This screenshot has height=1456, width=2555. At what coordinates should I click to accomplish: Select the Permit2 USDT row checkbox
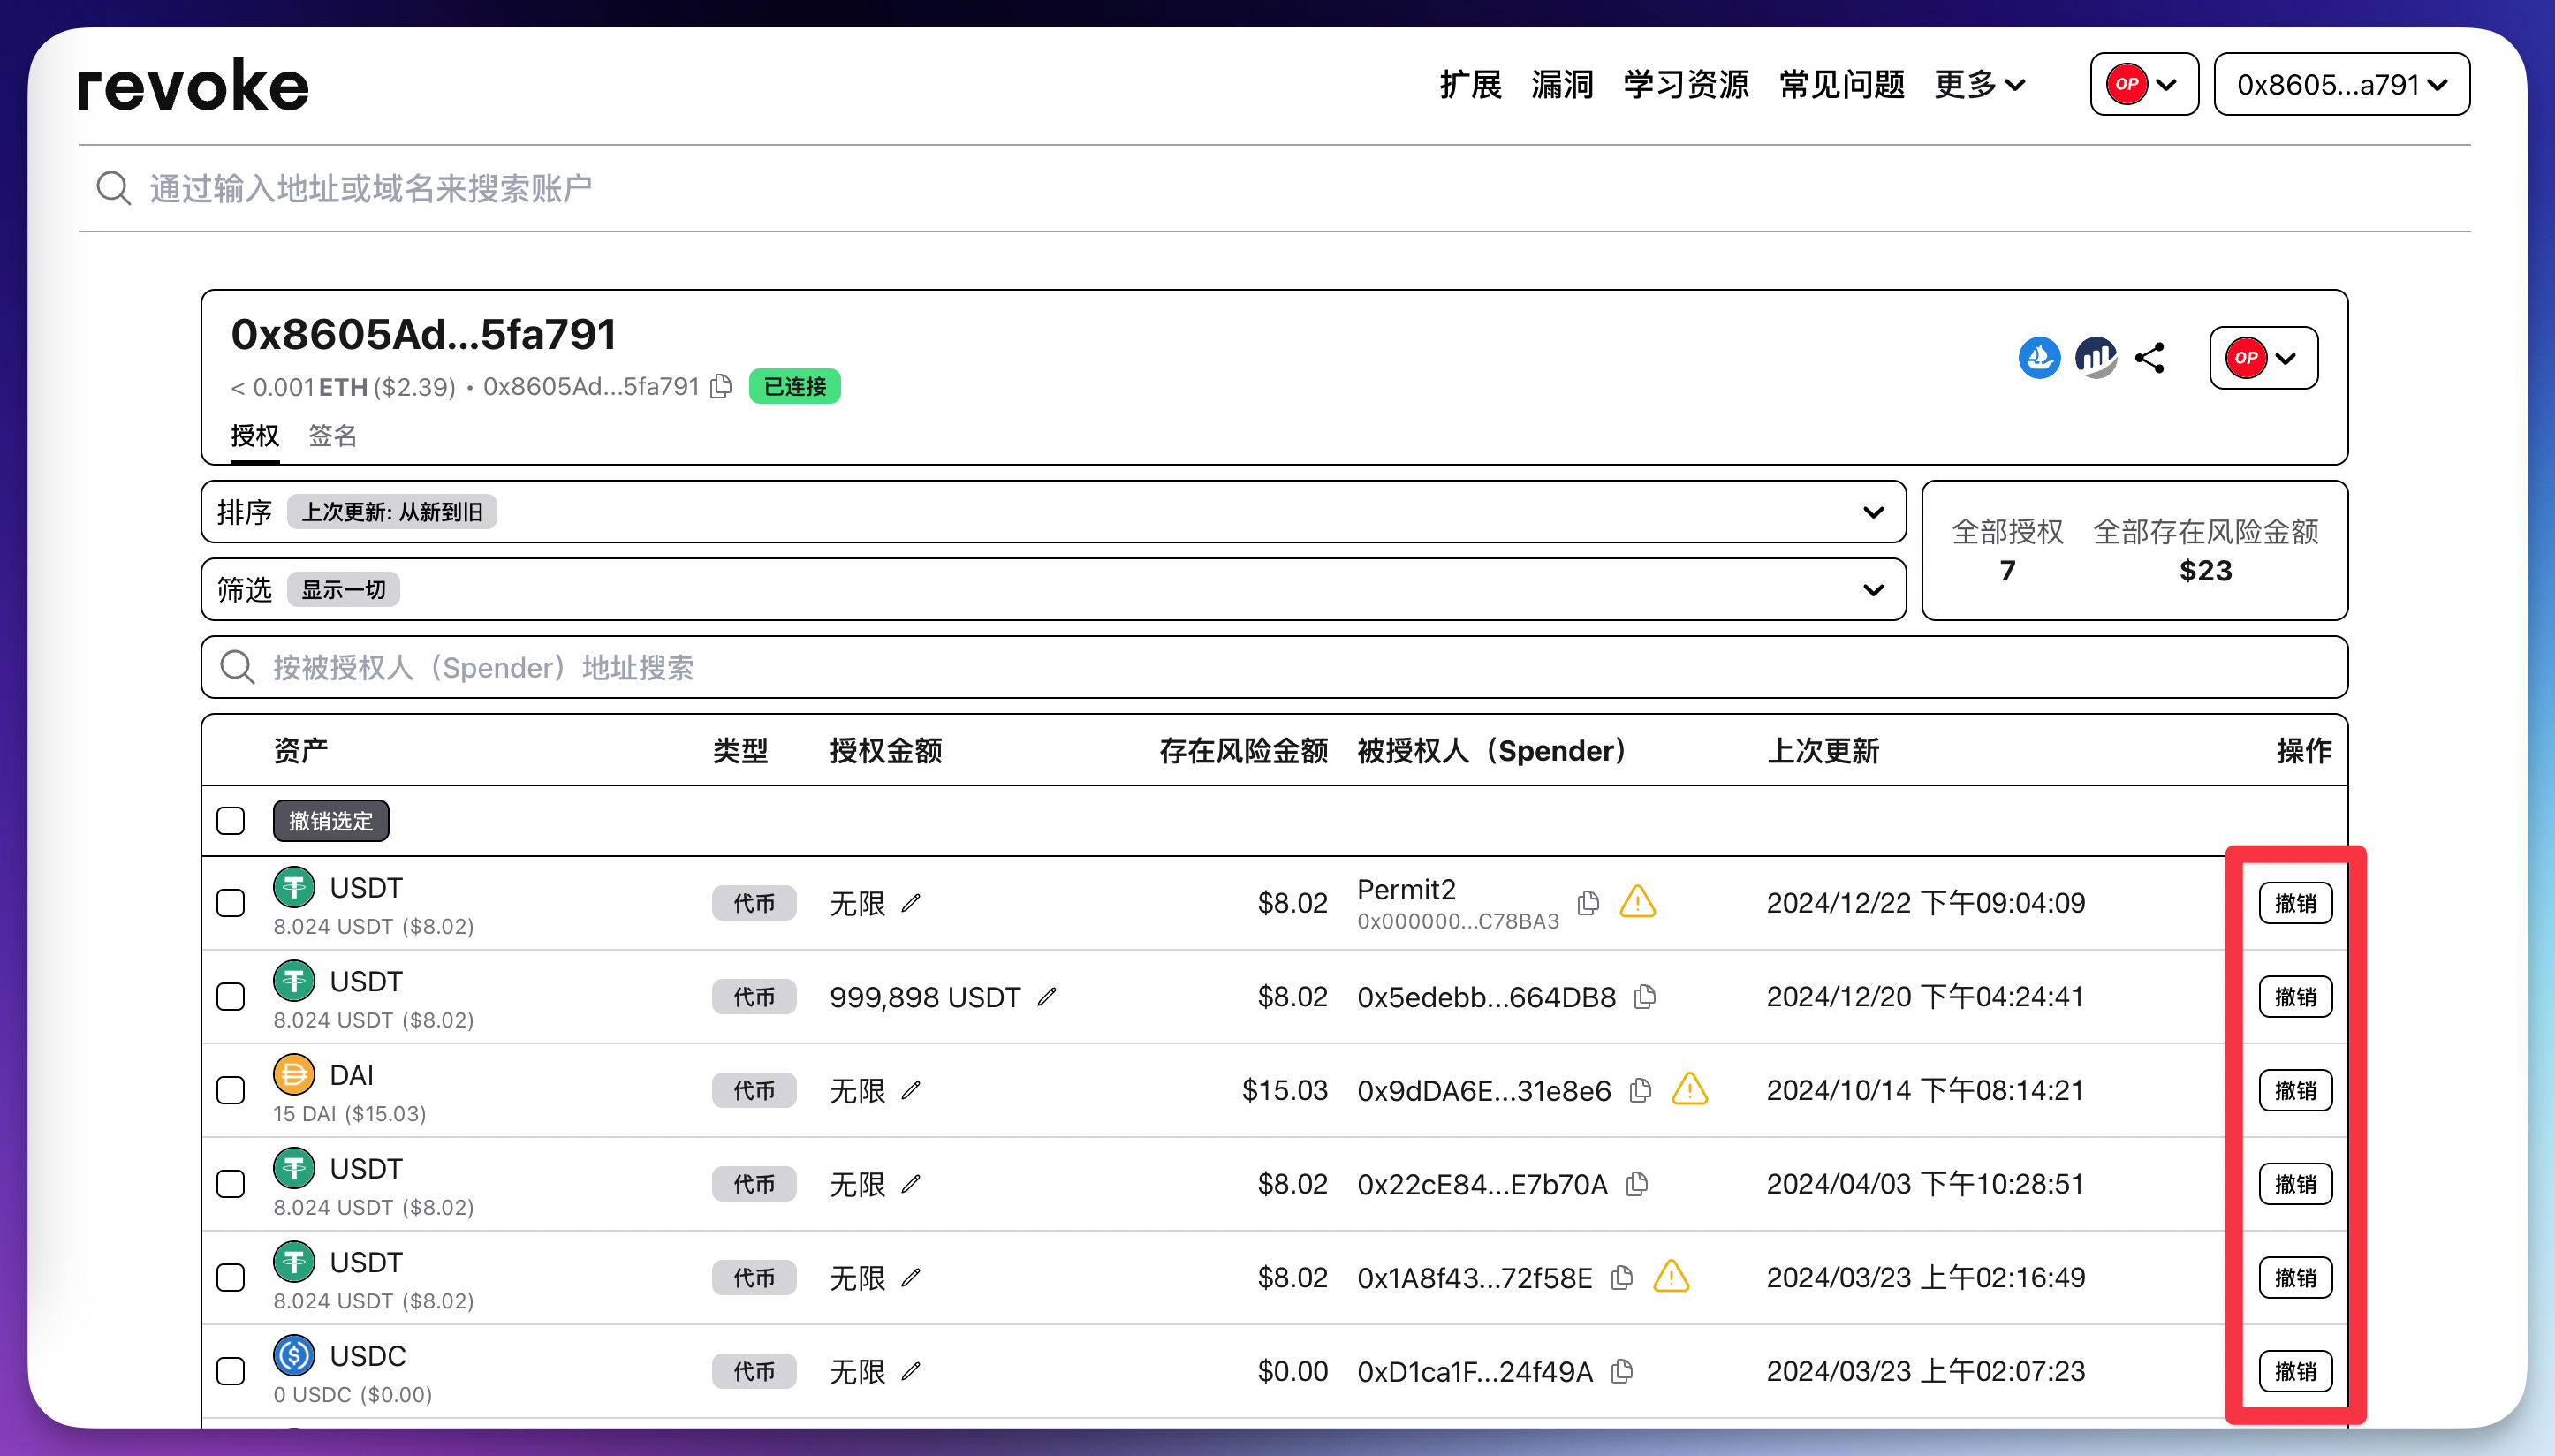coord(231,903)
